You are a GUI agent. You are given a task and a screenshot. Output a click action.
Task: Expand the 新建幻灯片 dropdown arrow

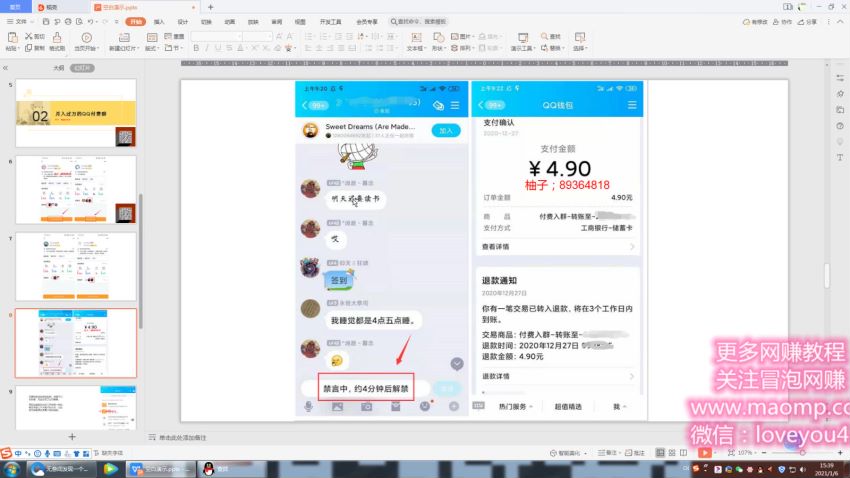[x=138, y=49]
